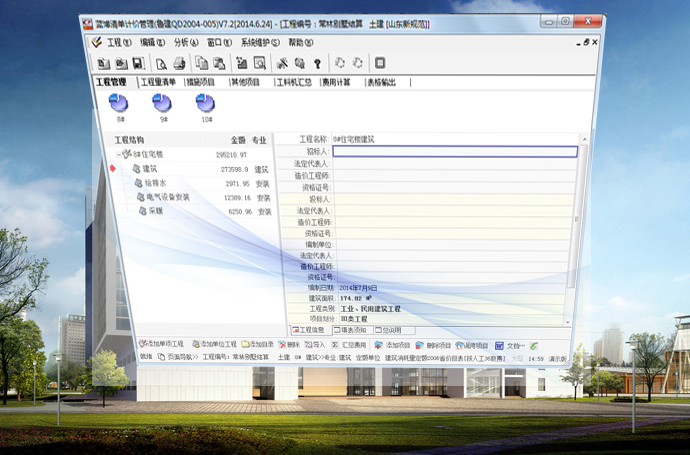Open the 8# project pie icon
690x455 pixels.
pyautogui.click(x=119, y=103)
